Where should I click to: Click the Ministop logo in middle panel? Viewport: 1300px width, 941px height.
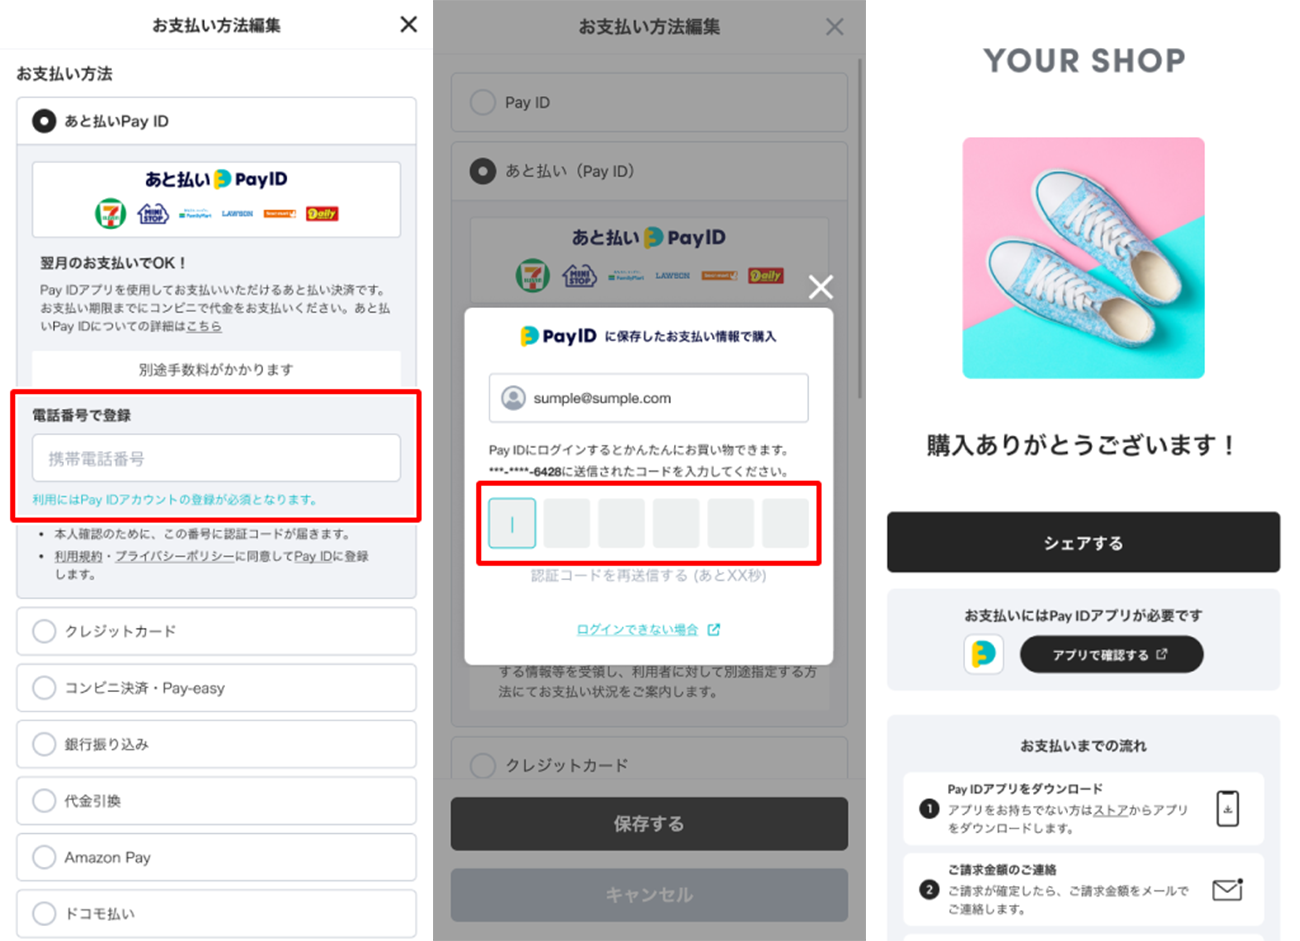coord(579,275)
